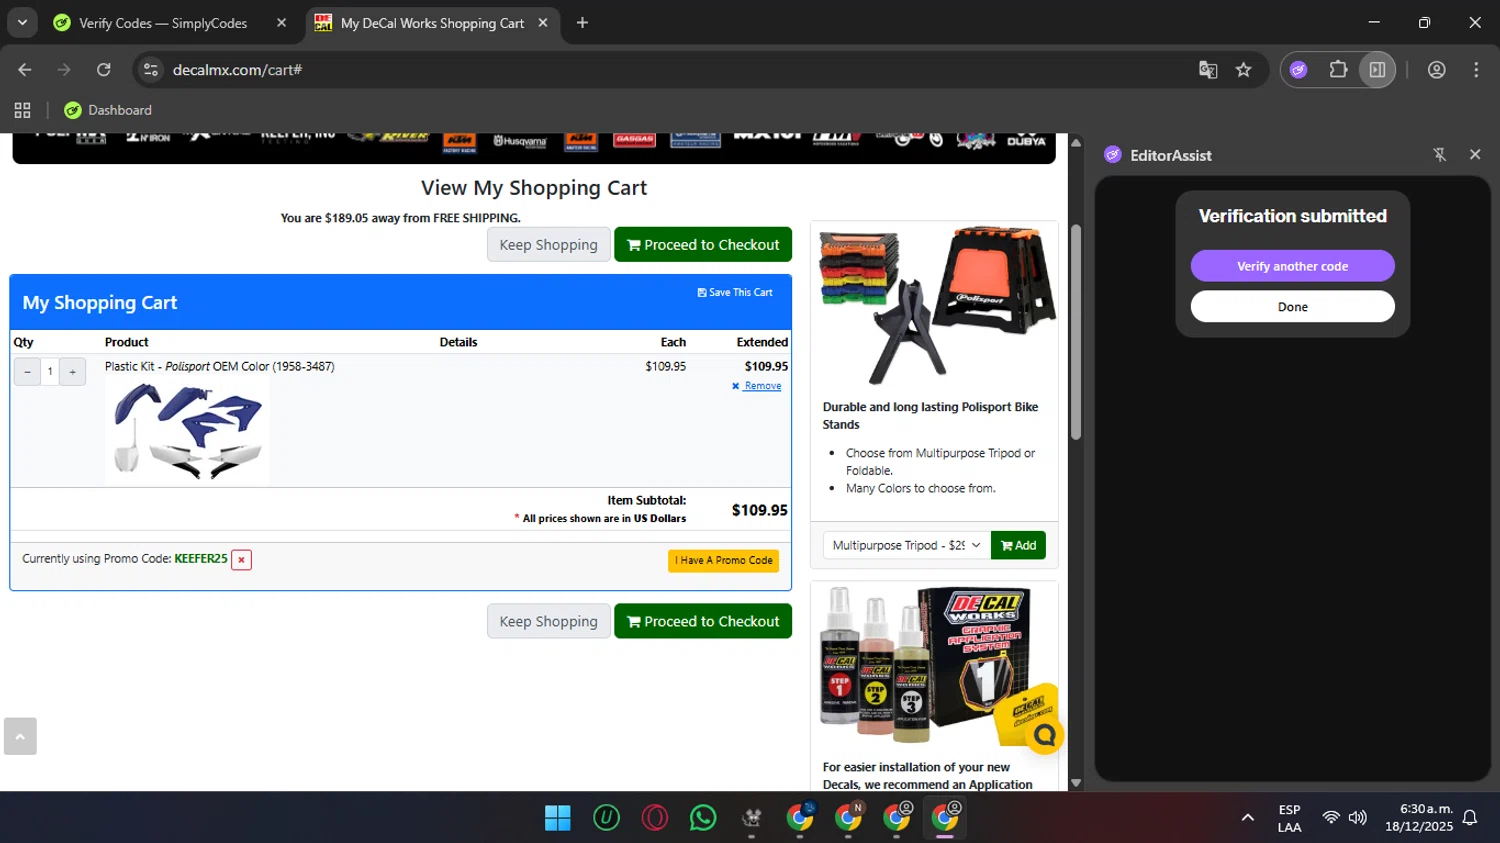This screenshot has width=1500, height=843.
Task: Open the Windows Start menu
Action: [x=557, y=818]
